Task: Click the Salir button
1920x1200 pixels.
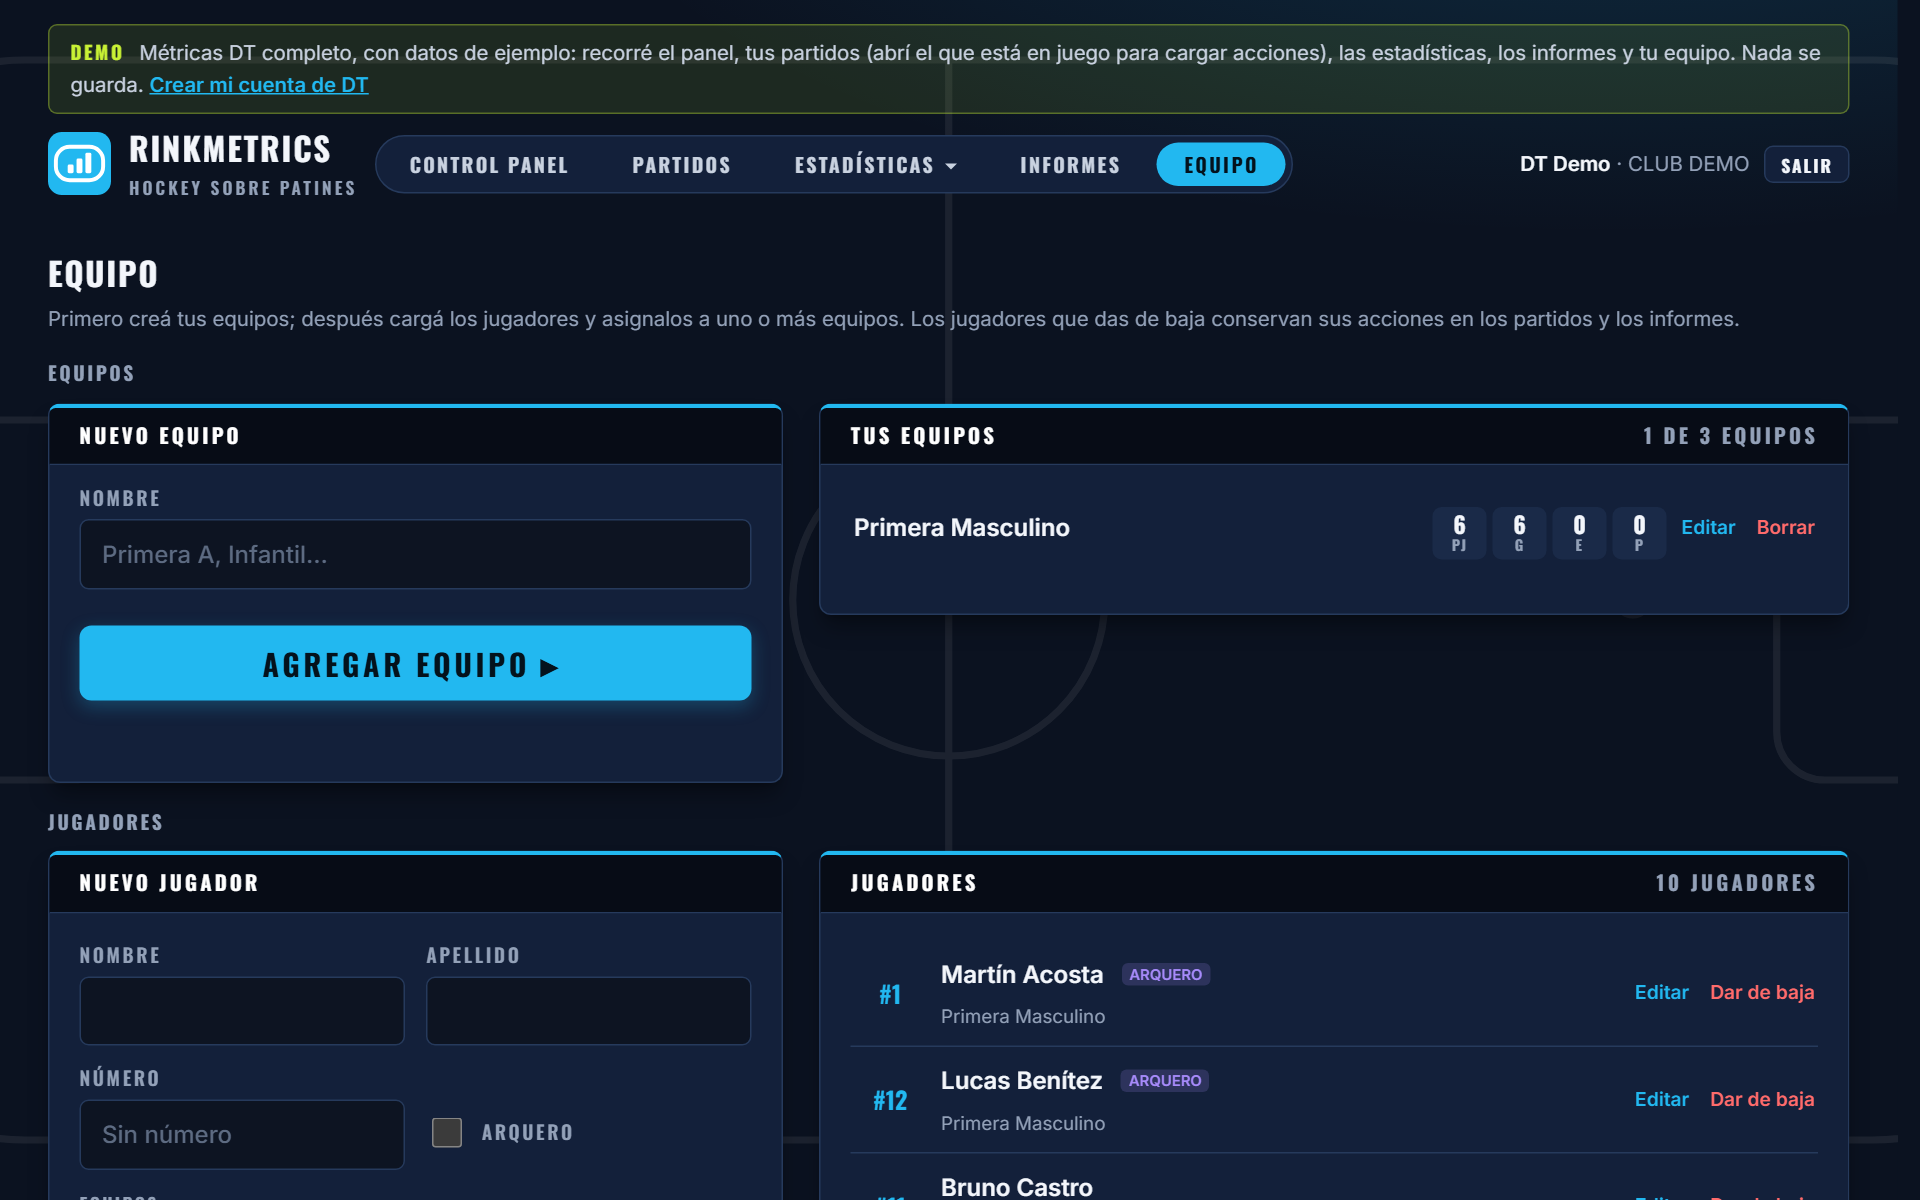Action: pyautogui.click(x=1806, y=165)
